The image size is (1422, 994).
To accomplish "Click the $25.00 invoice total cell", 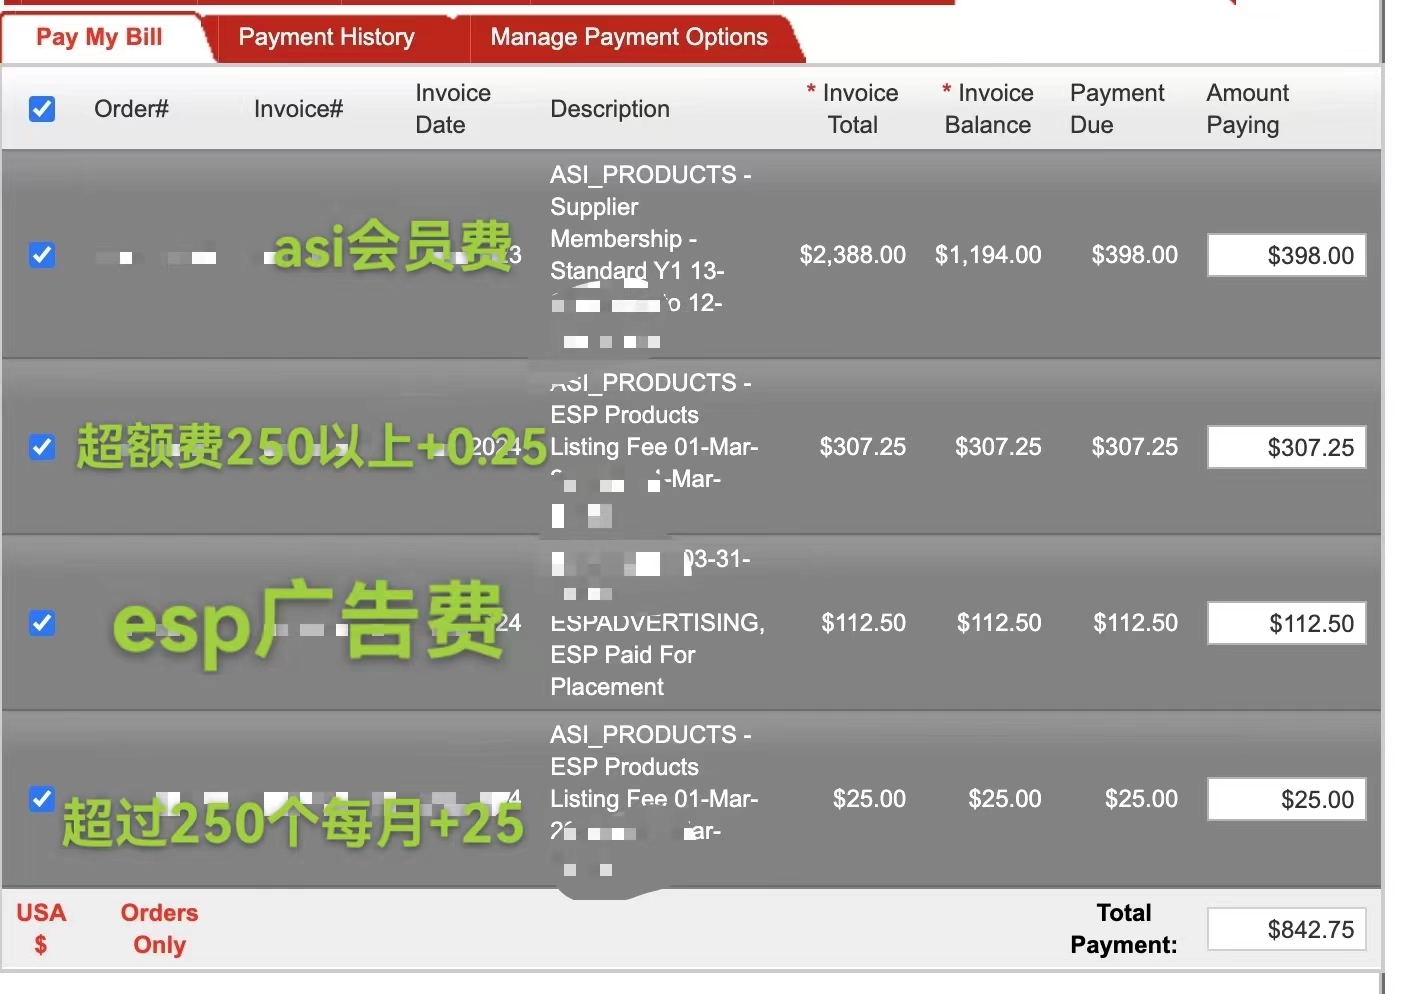I will [869, 799].
